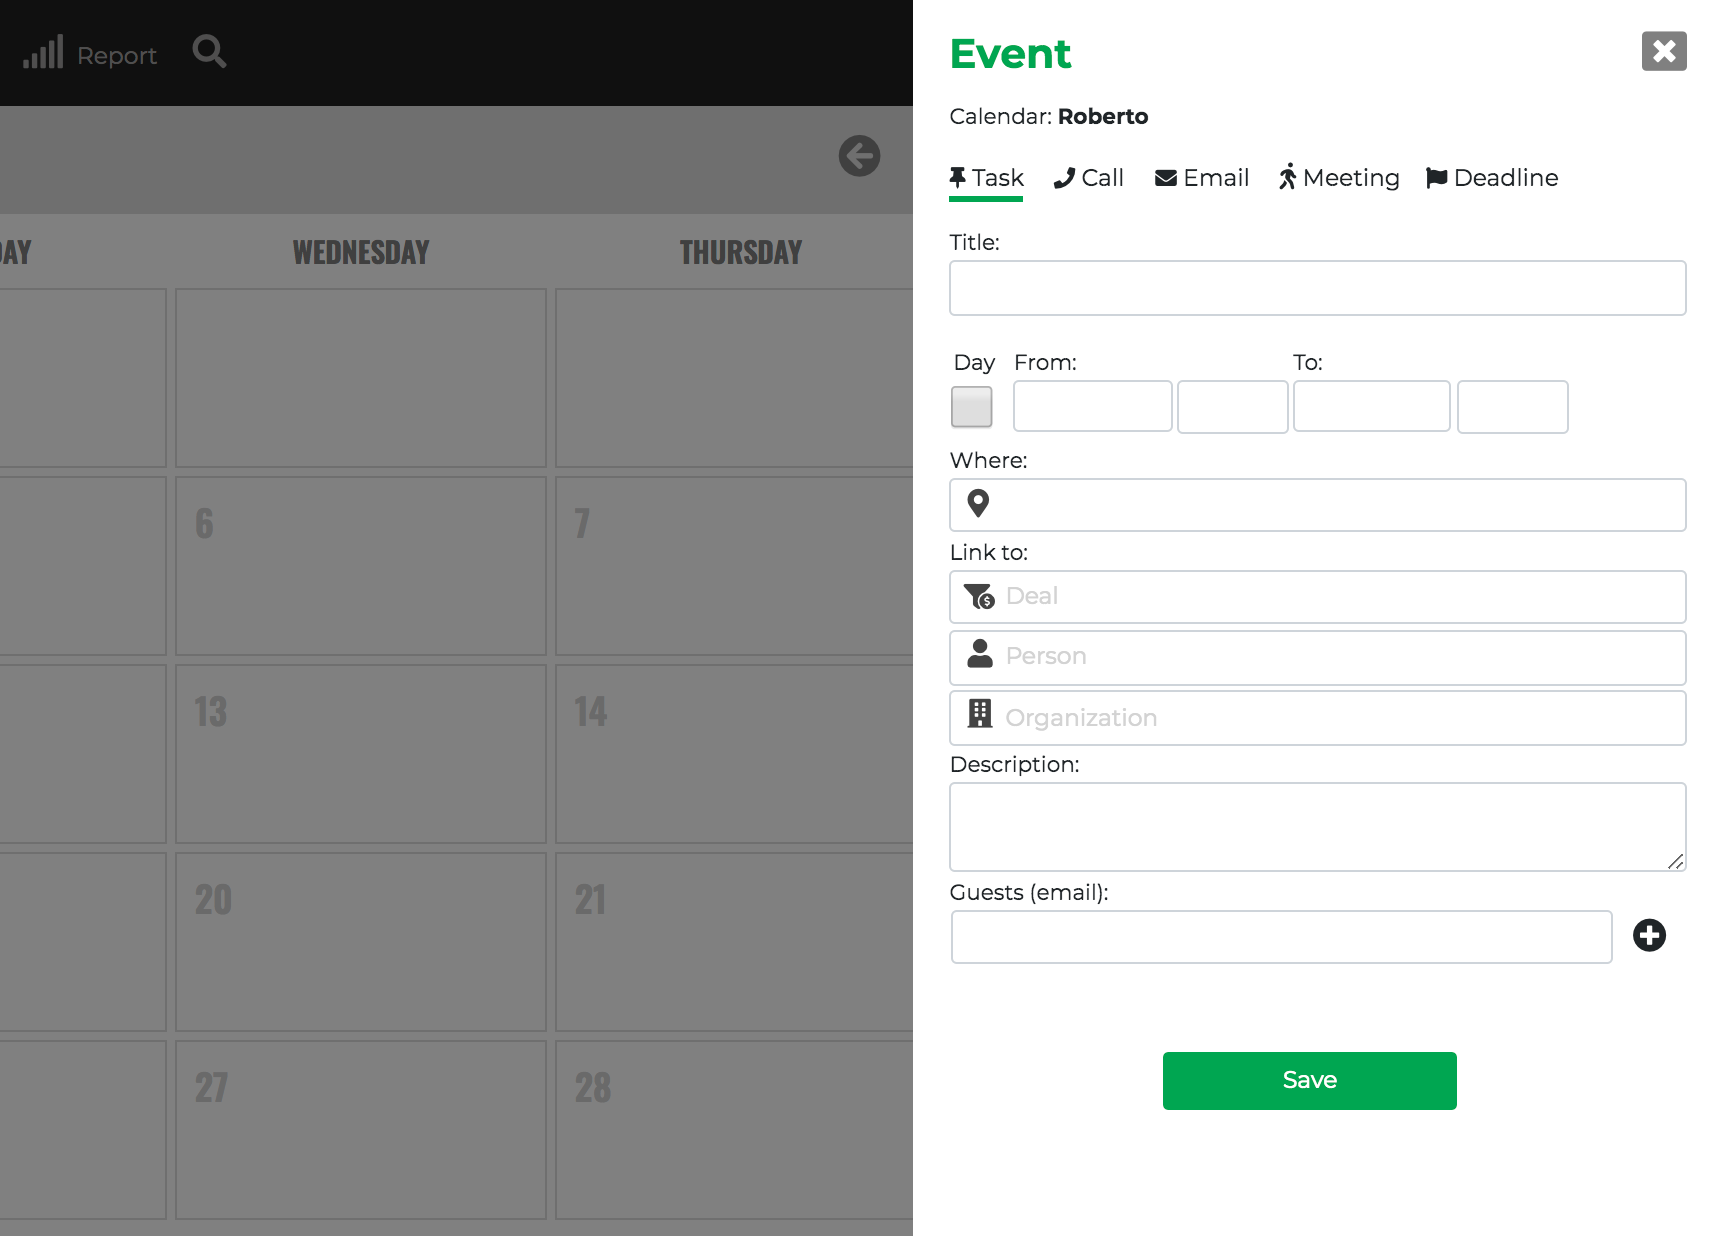Open the To date field

tap(1371, 406)
